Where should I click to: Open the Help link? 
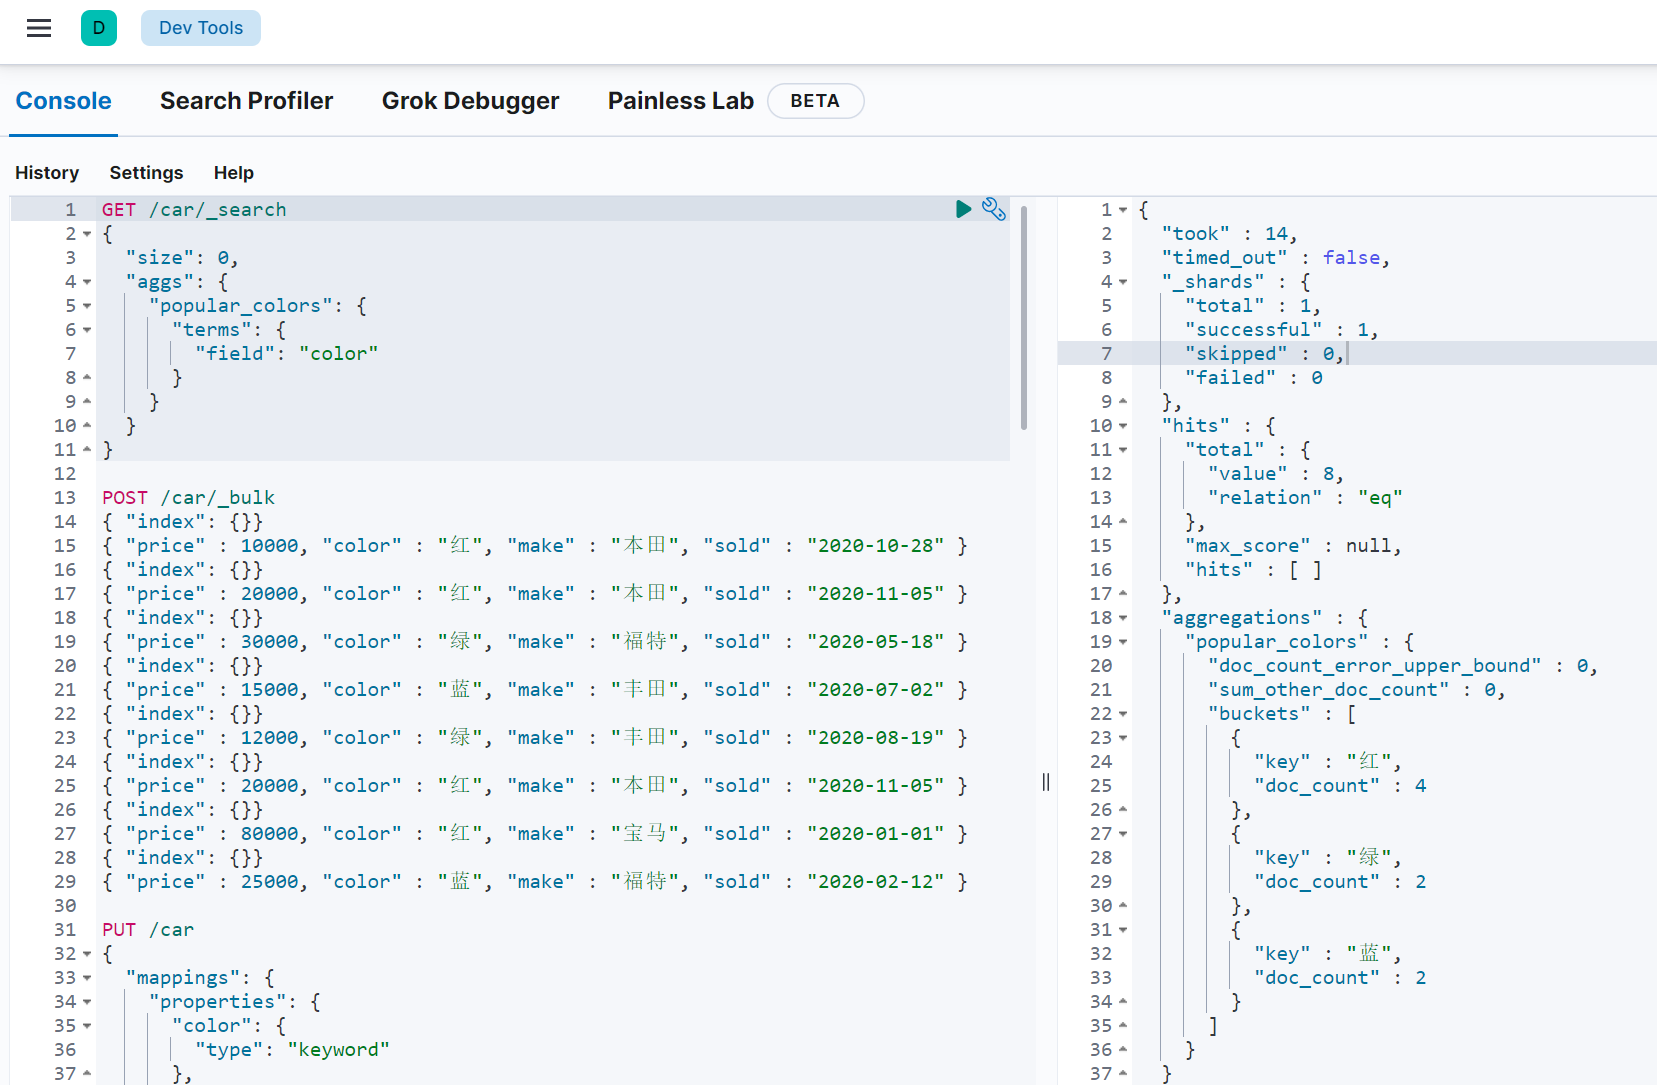234,173
